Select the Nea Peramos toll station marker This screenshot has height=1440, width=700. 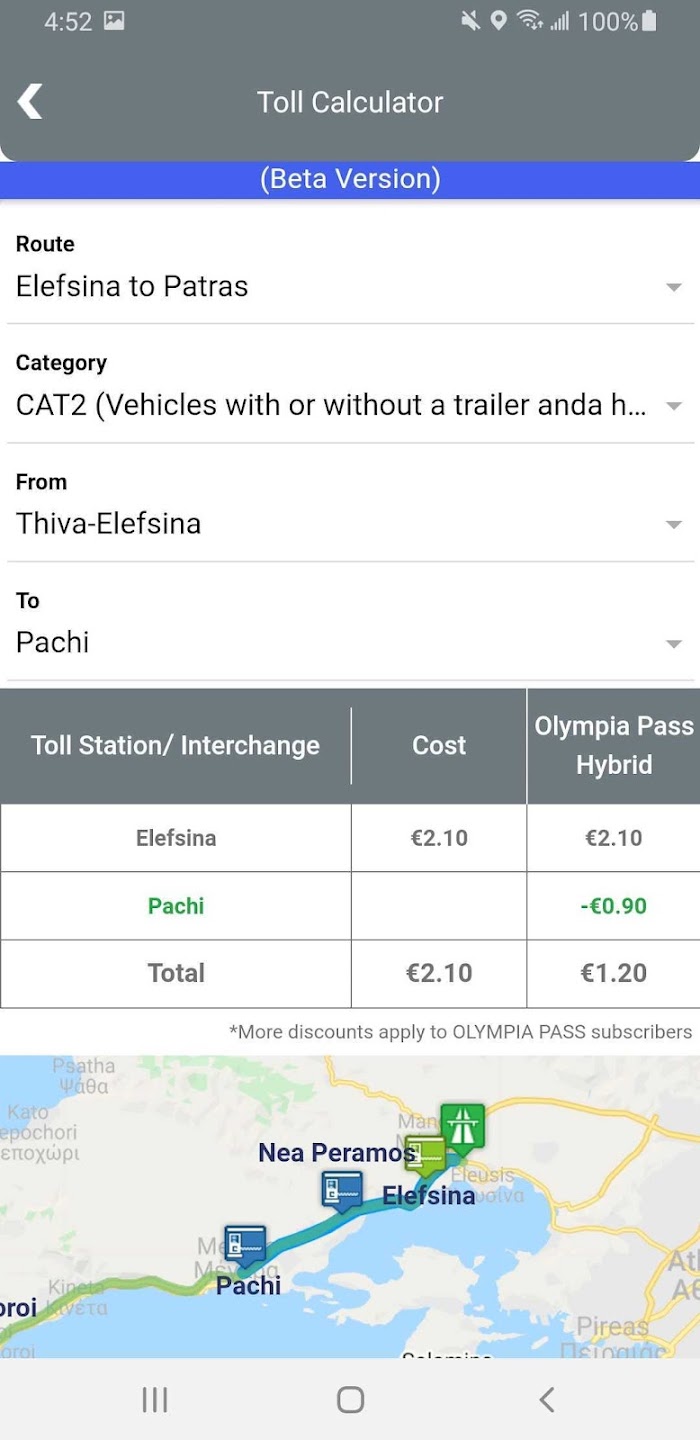pyautogui.click(x=342, y=1191)
